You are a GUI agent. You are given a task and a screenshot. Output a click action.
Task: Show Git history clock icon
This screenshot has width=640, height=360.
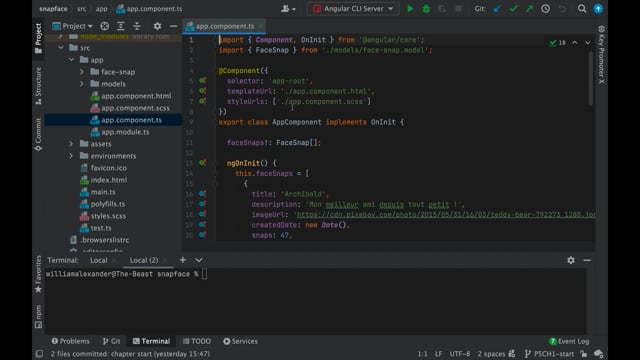(545, 9)
